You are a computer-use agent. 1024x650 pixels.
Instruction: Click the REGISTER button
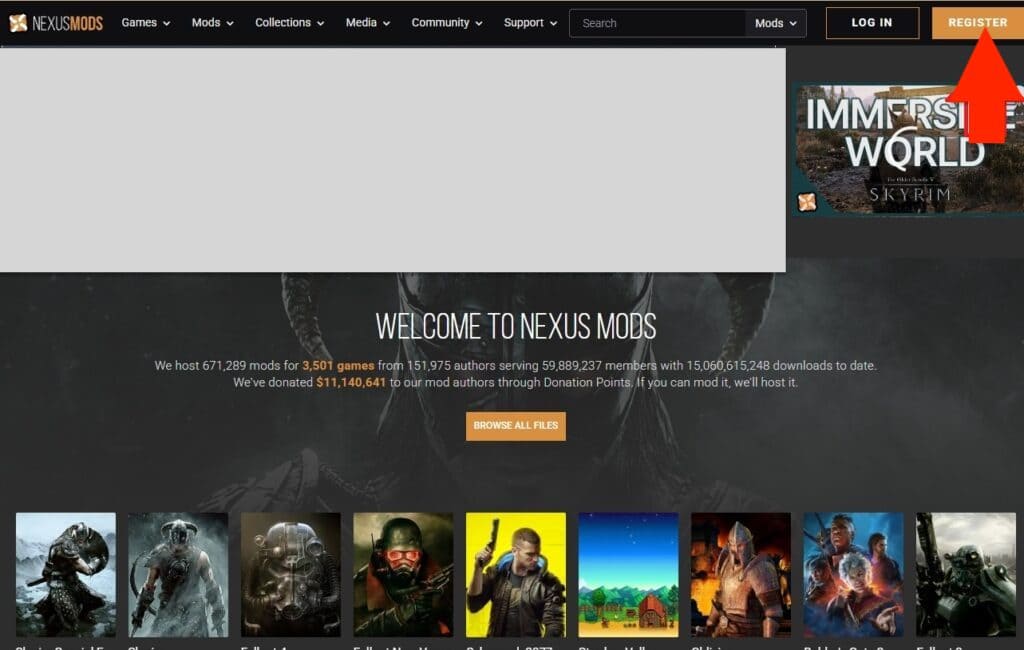[x=977, y=23]
